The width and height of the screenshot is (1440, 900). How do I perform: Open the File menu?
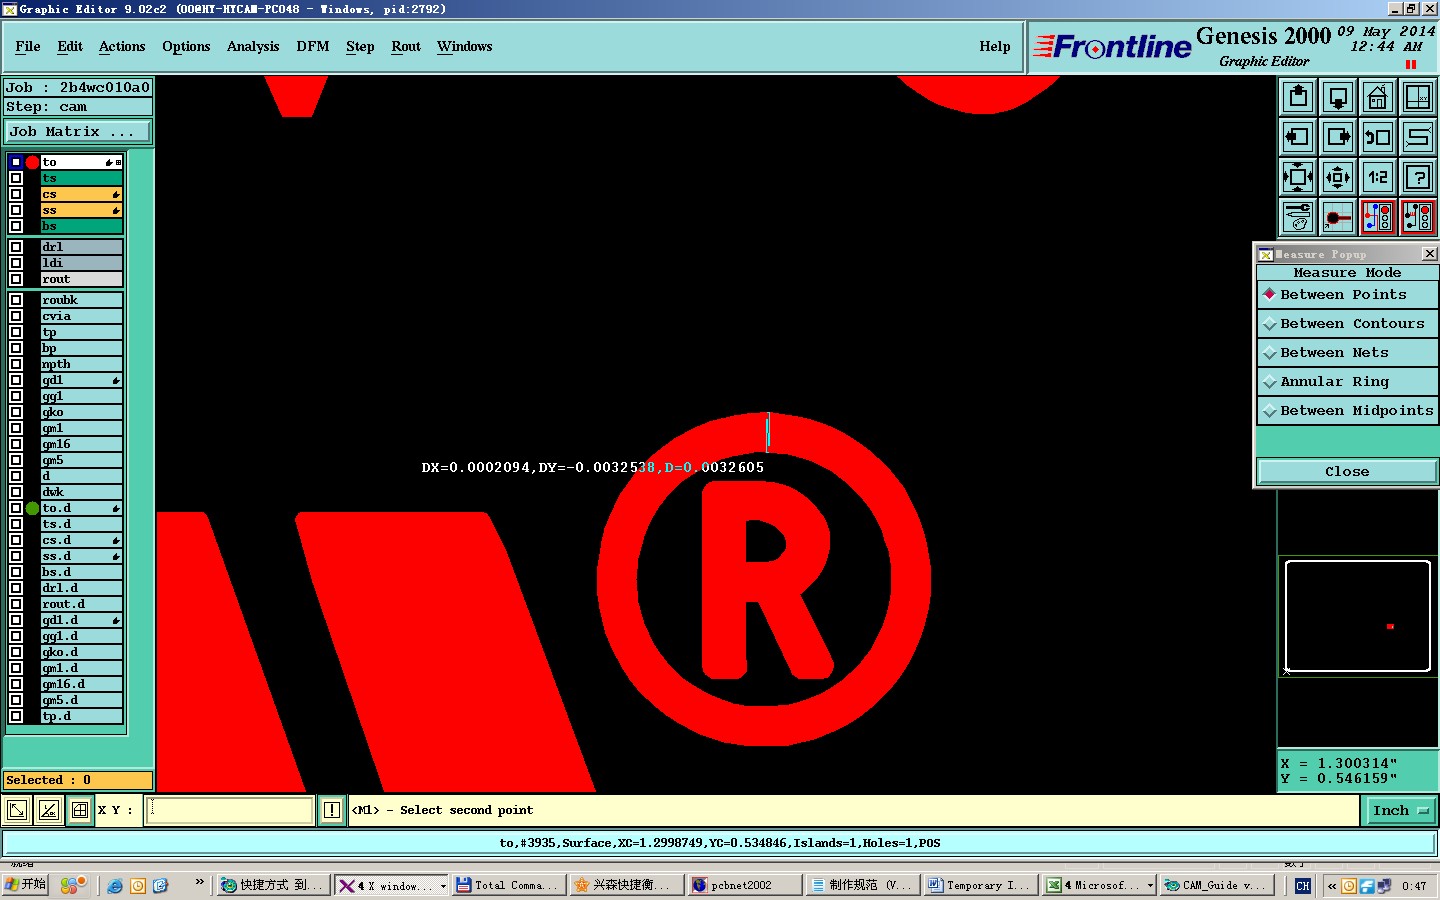click(28, 47)
